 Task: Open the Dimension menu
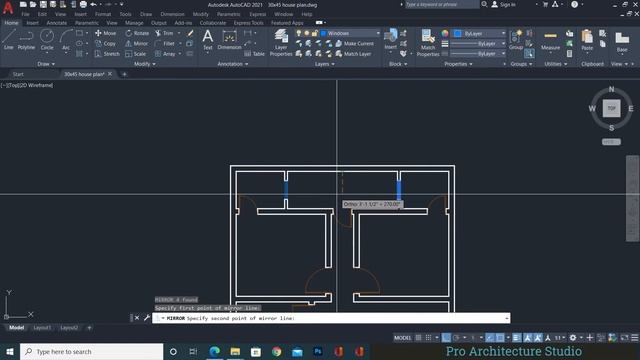(x=172, y=14)
